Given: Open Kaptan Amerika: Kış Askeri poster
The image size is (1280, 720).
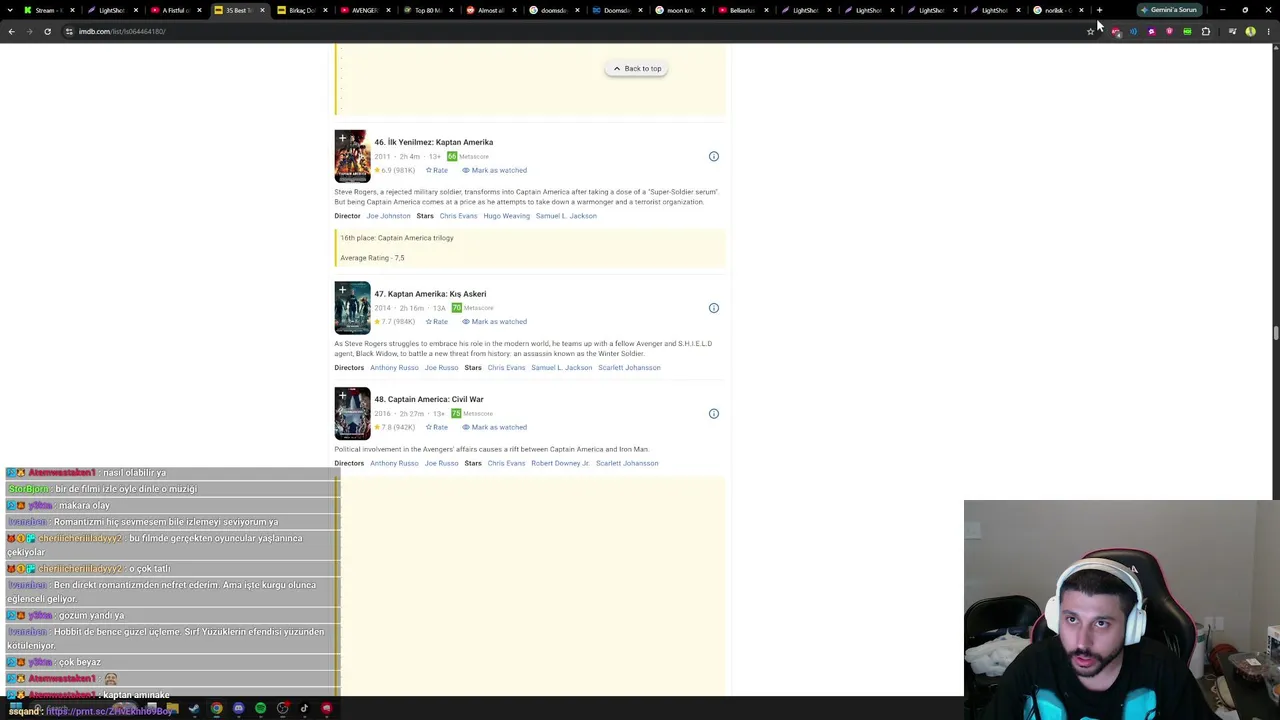Looking at the screenshot, I should pyautogui.click(x=352, y=308).
